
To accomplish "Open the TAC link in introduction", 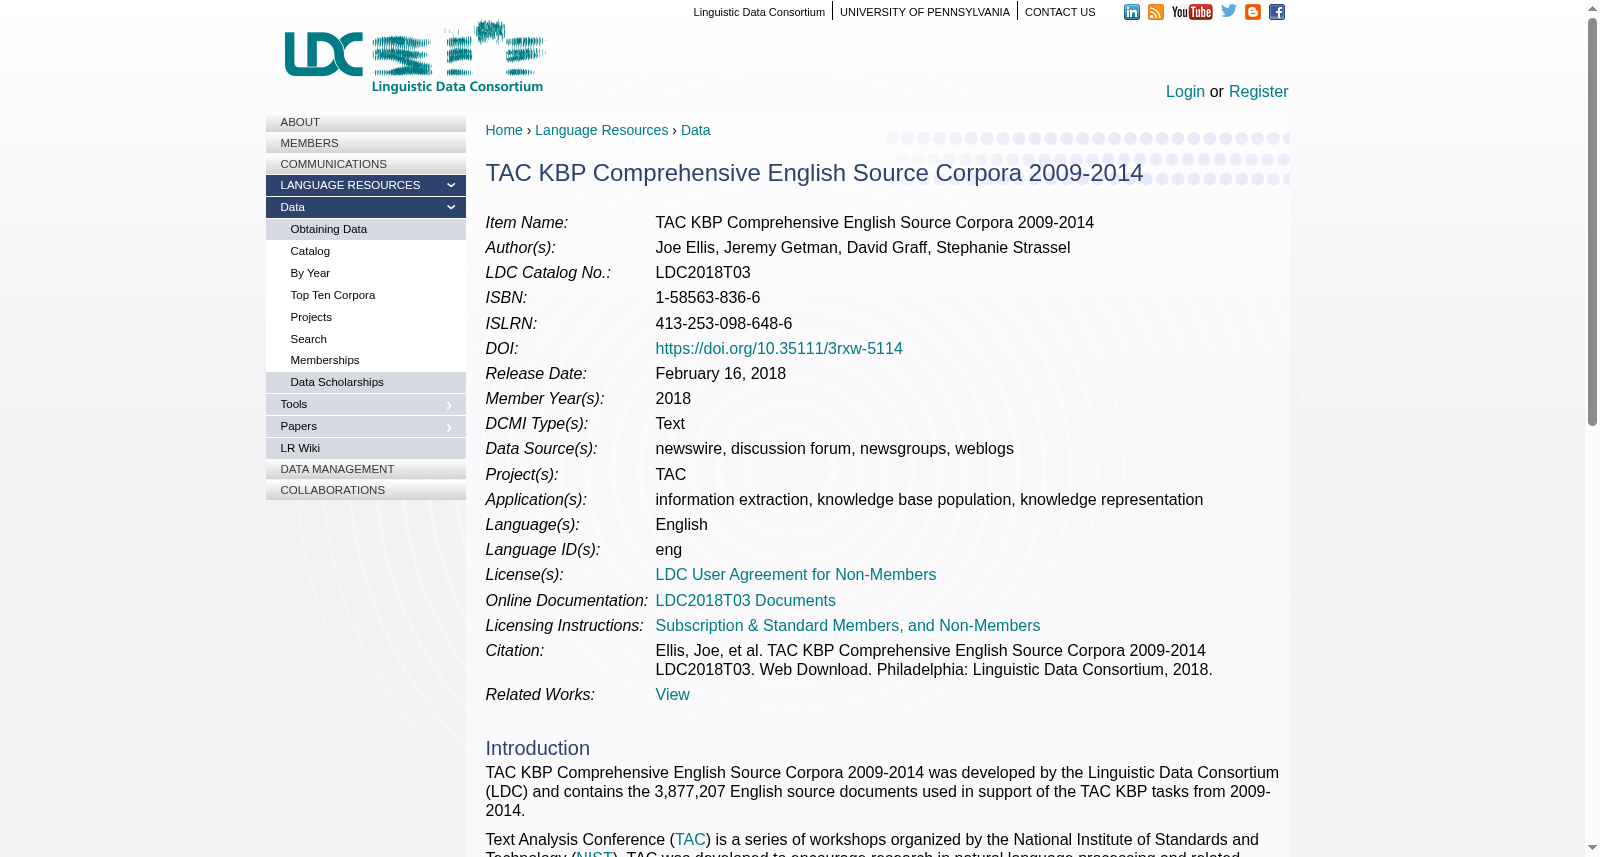I will click(x=690, y=840).
